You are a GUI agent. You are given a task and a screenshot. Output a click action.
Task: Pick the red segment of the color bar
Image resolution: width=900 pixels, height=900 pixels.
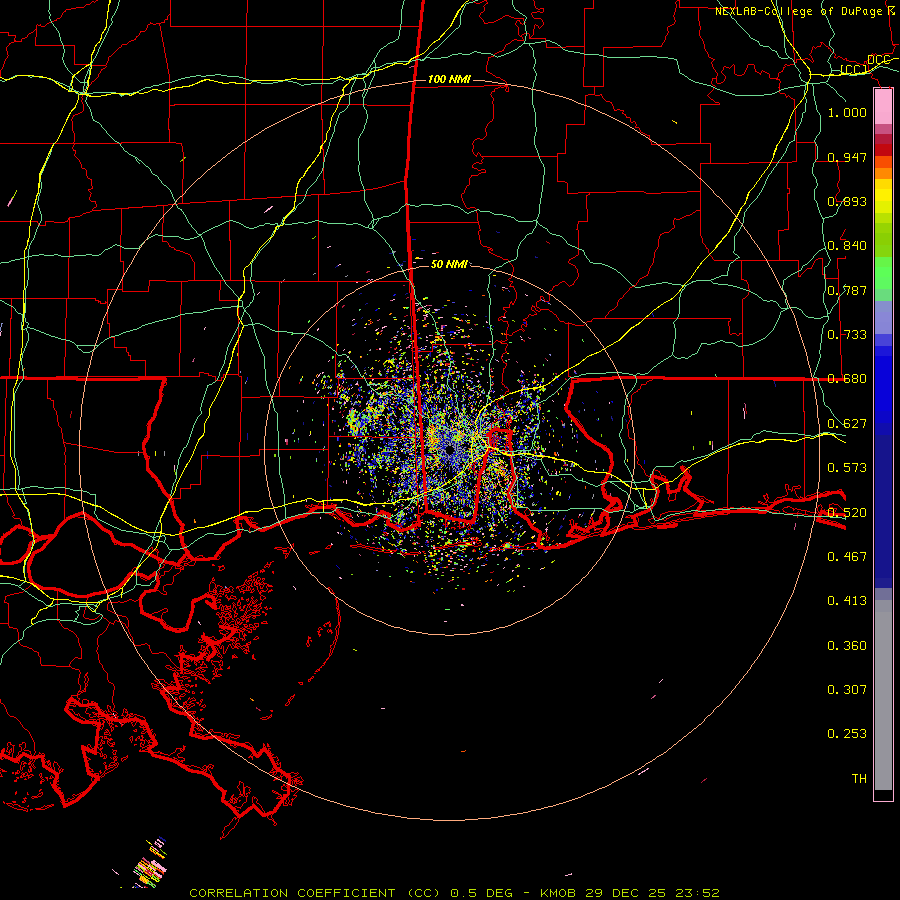tap(883, 150)
